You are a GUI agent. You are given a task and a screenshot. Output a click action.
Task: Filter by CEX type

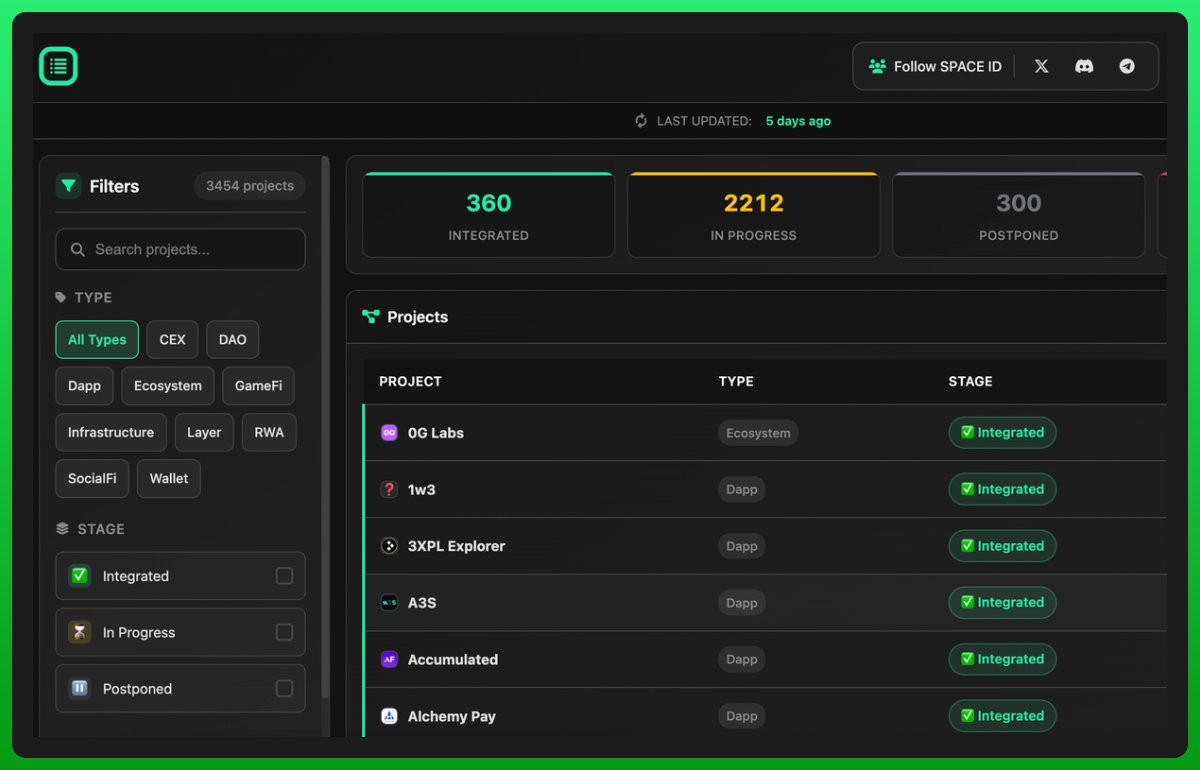tap(172, 339)
